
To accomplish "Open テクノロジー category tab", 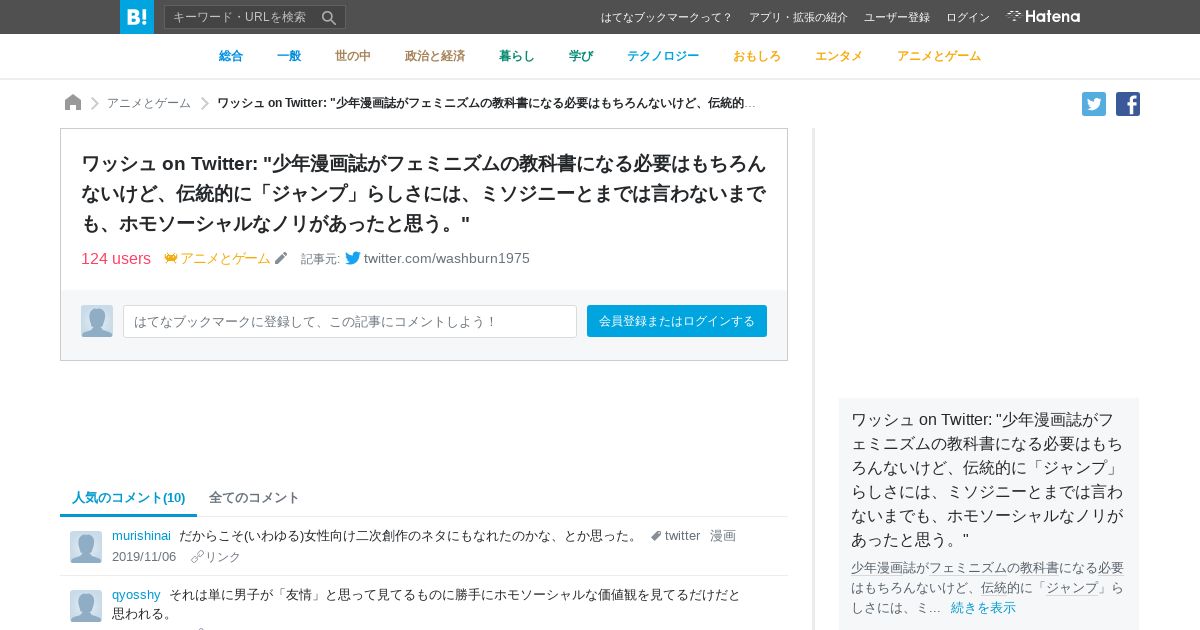I will pos(663,56).
